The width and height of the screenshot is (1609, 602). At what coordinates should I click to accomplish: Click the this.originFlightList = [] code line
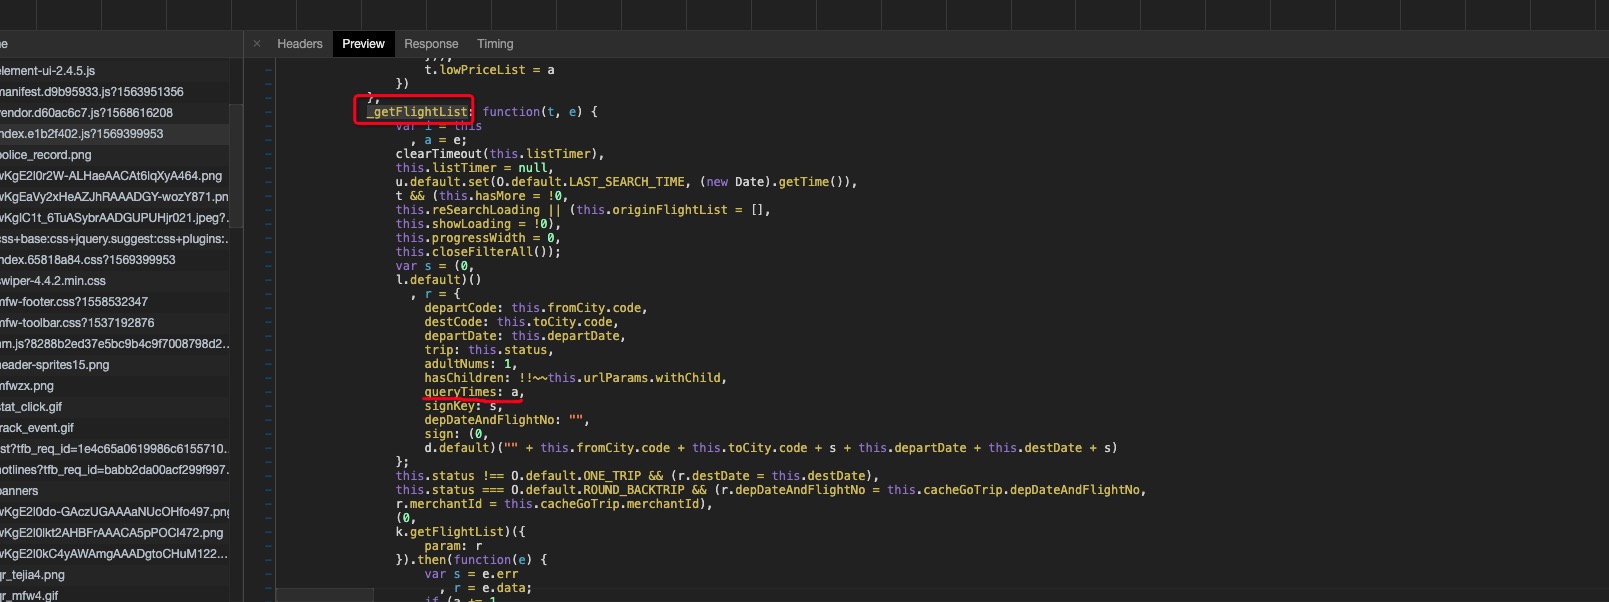click(x=583, y=210)
